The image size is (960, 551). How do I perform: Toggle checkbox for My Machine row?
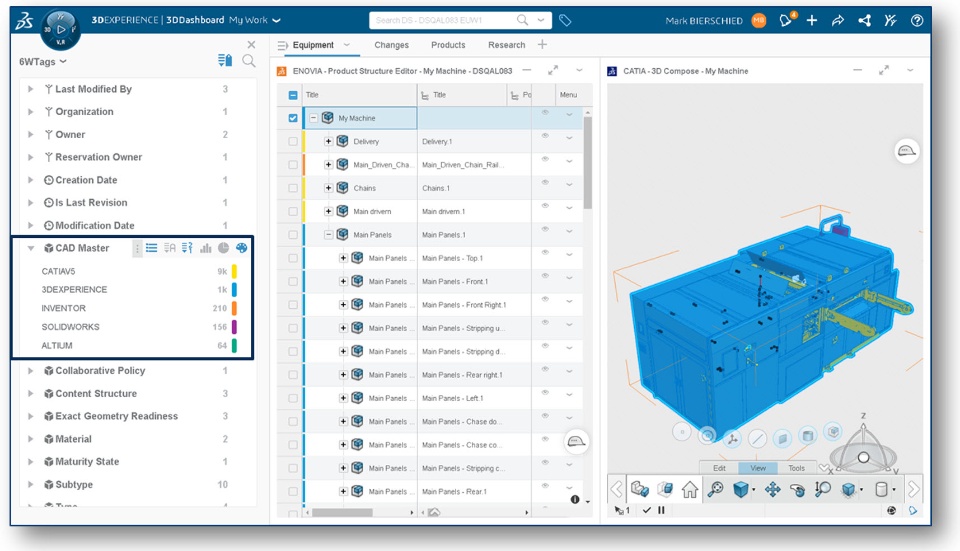pos(293,118)
